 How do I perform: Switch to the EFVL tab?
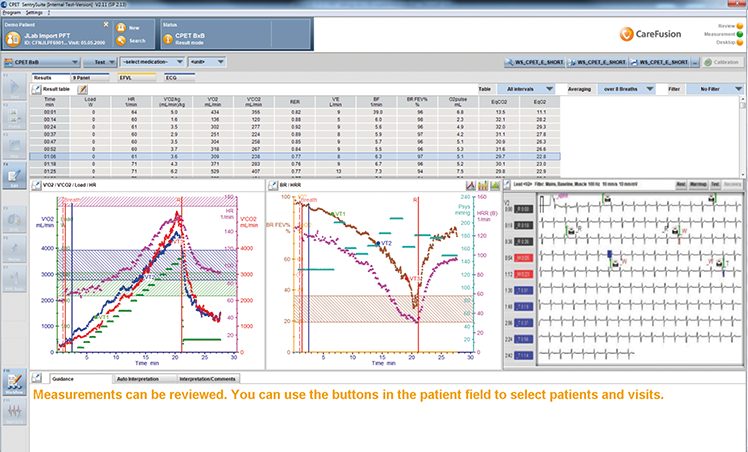(x=137, y=78)
